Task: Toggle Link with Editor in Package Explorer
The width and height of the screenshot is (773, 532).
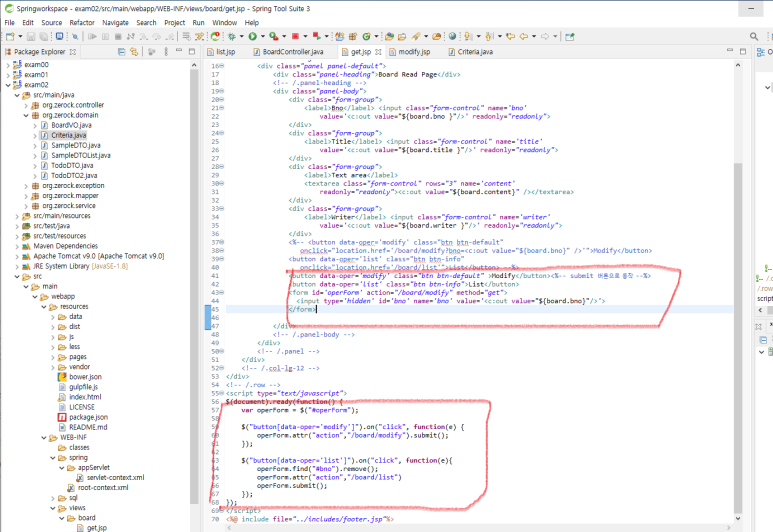Action: [134, 51]
